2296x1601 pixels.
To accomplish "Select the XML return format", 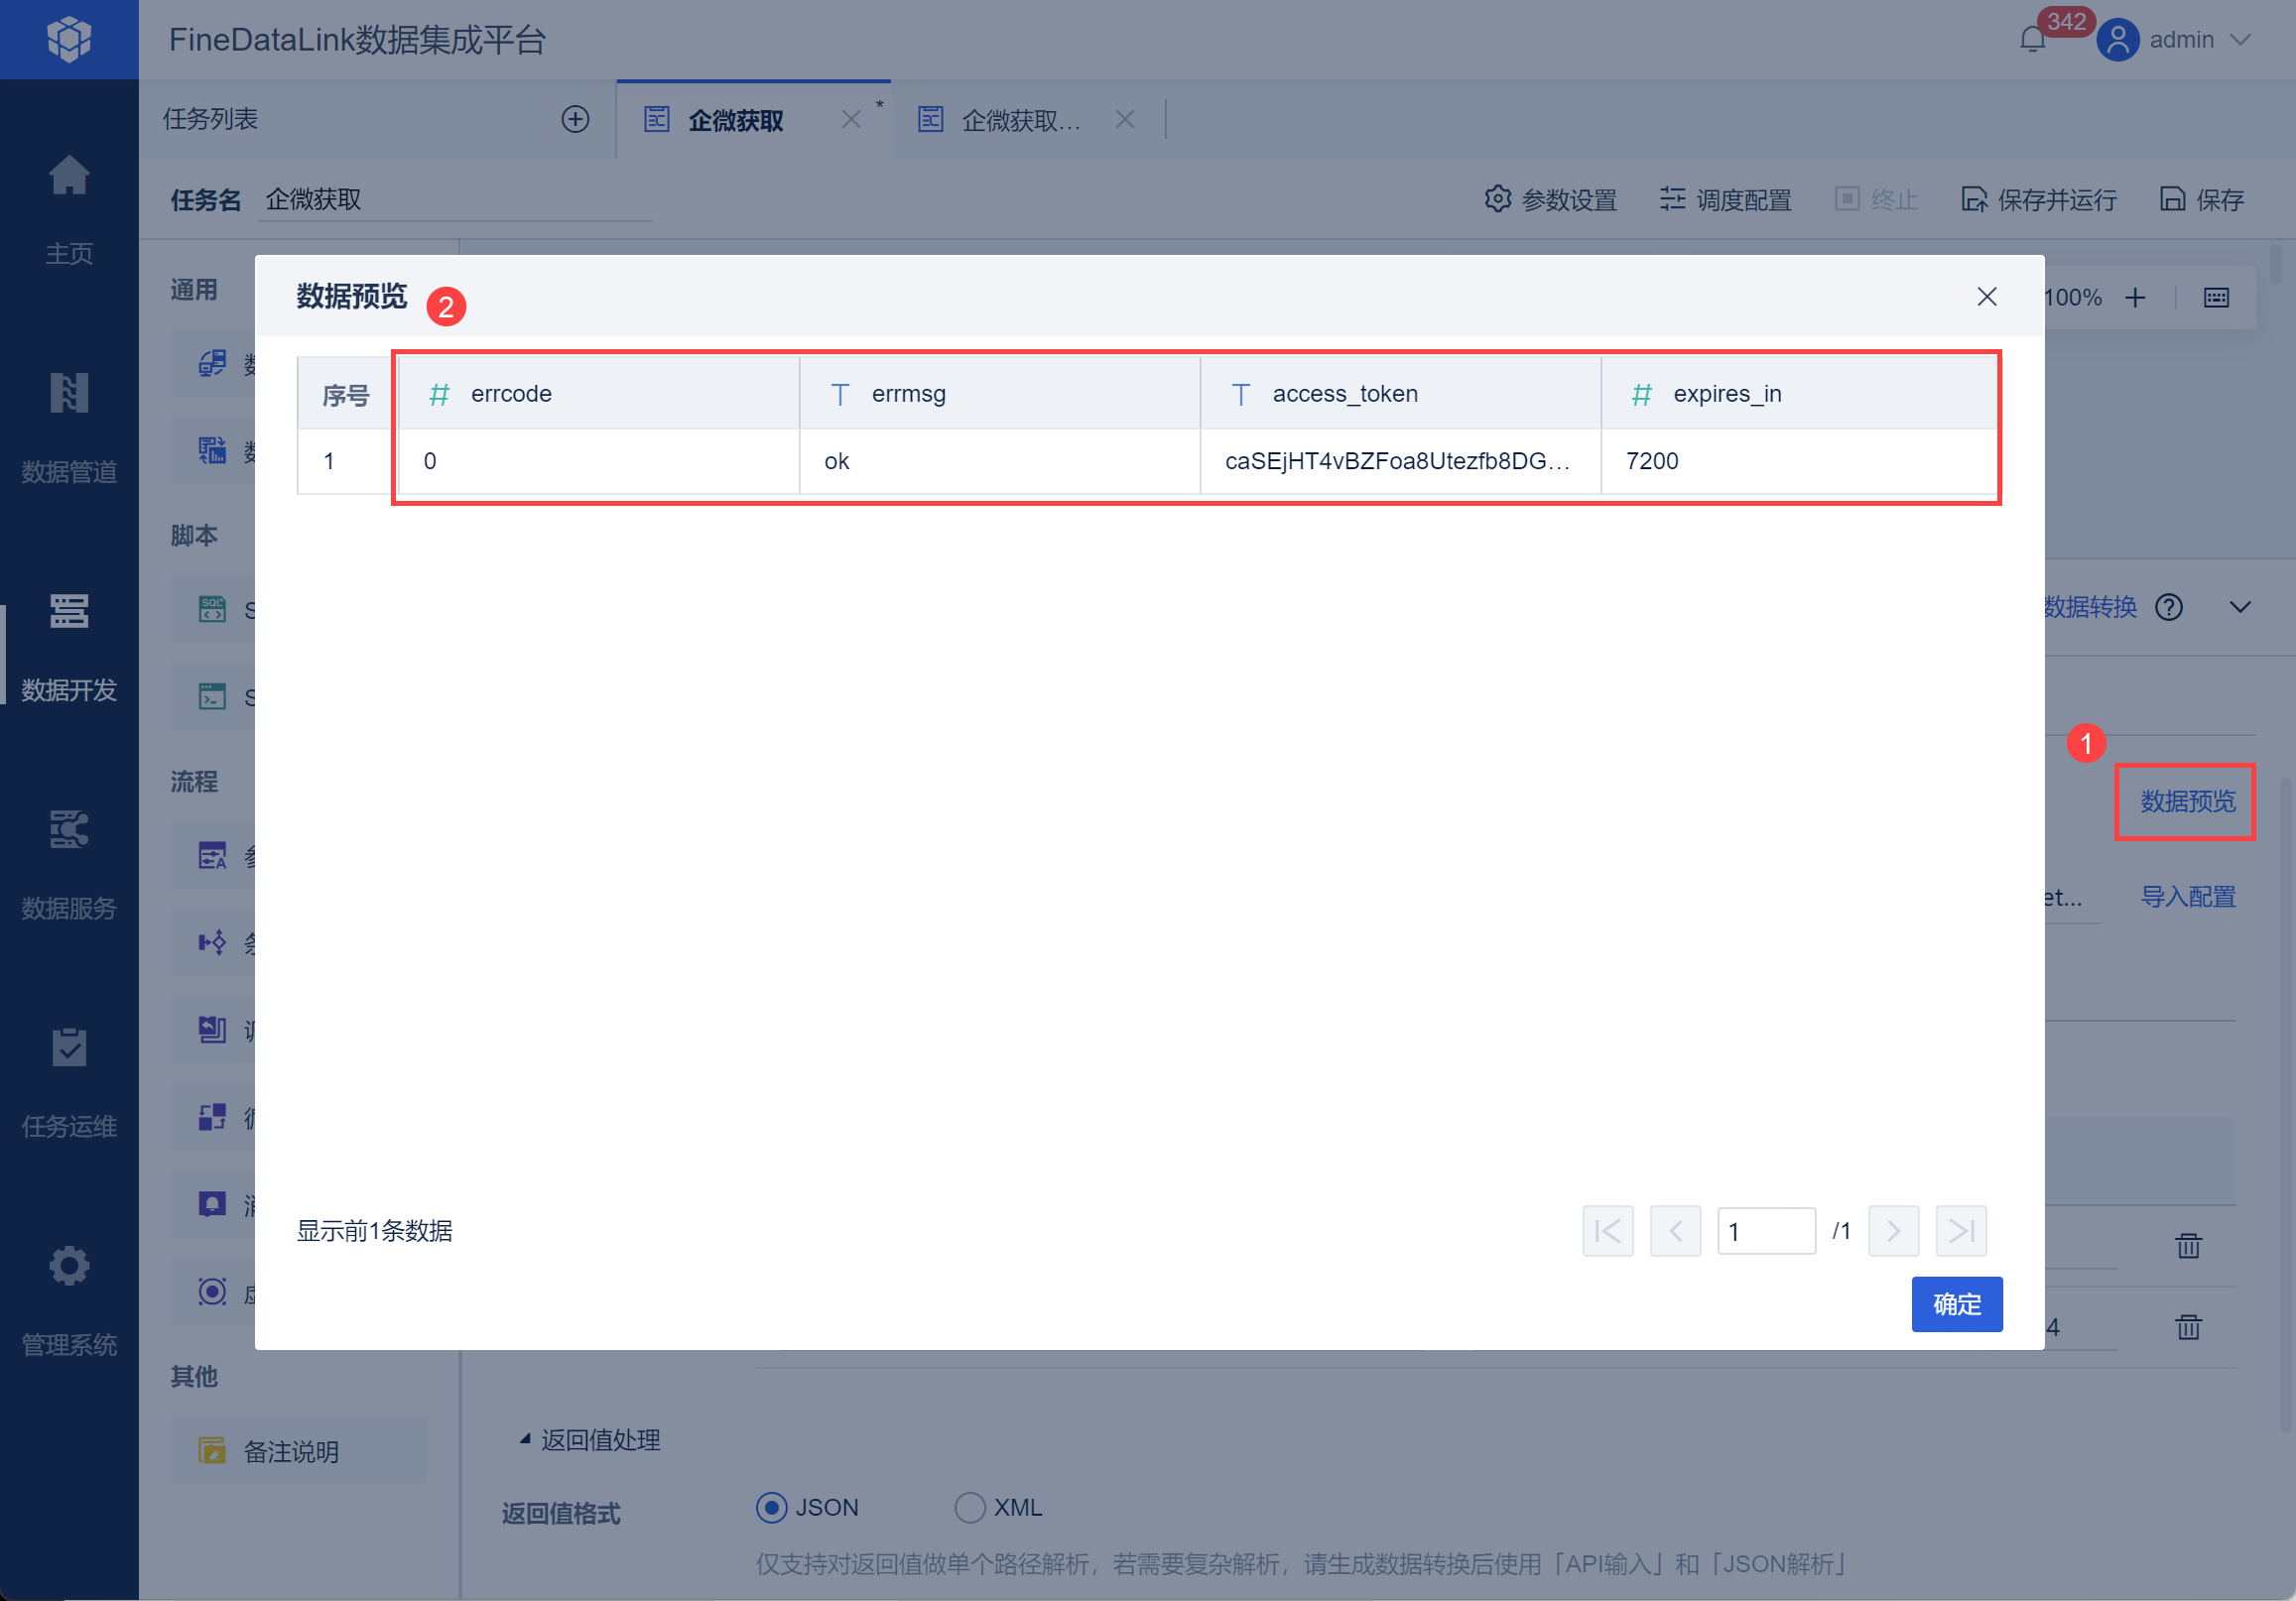I will click(969, 1507).
